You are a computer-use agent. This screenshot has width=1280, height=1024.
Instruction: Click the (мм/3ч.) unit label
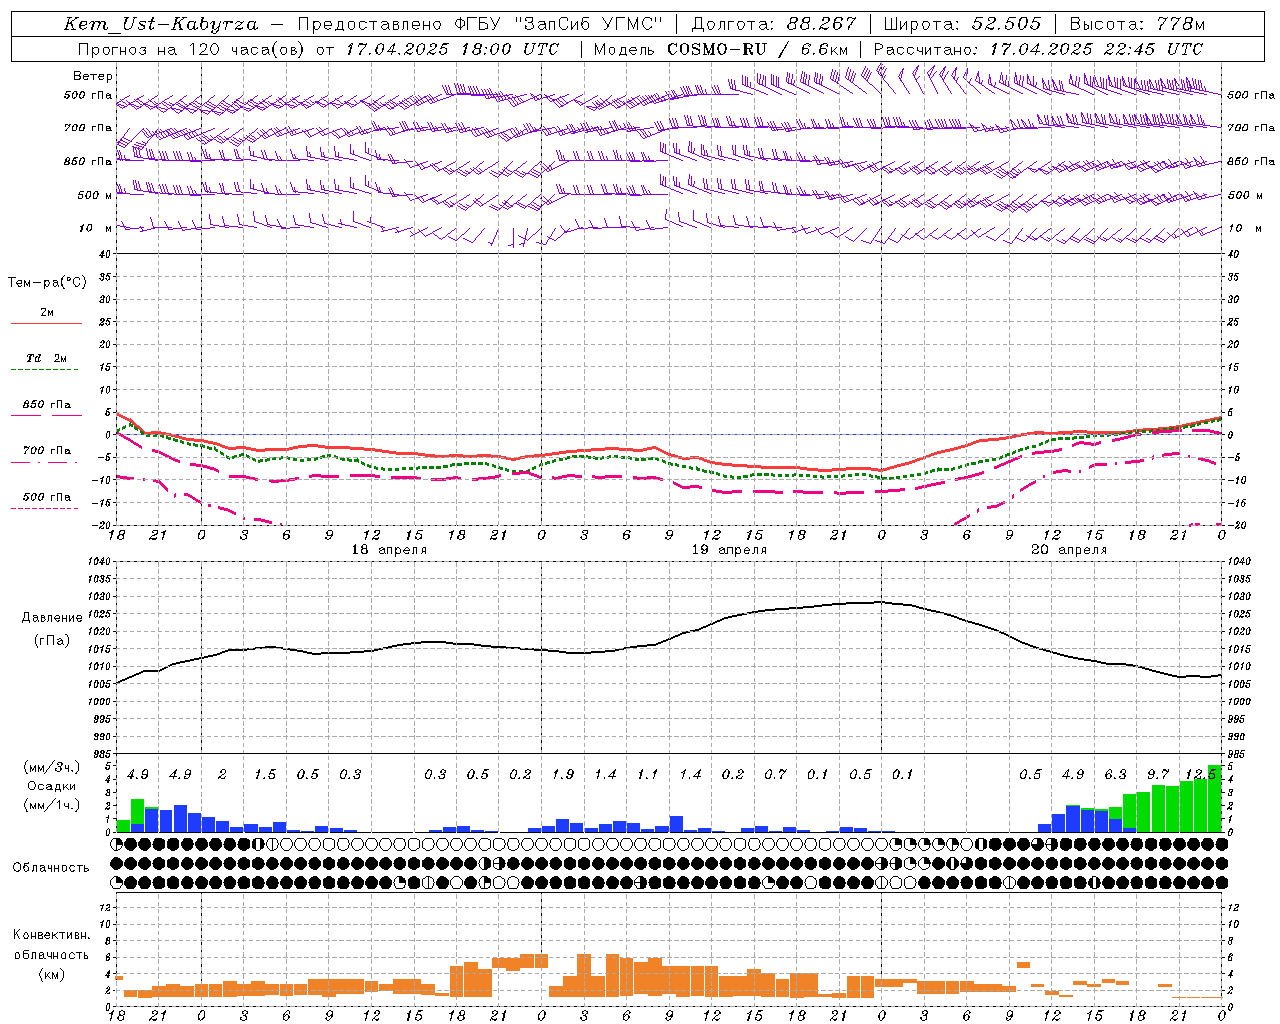tap(52, 767)
